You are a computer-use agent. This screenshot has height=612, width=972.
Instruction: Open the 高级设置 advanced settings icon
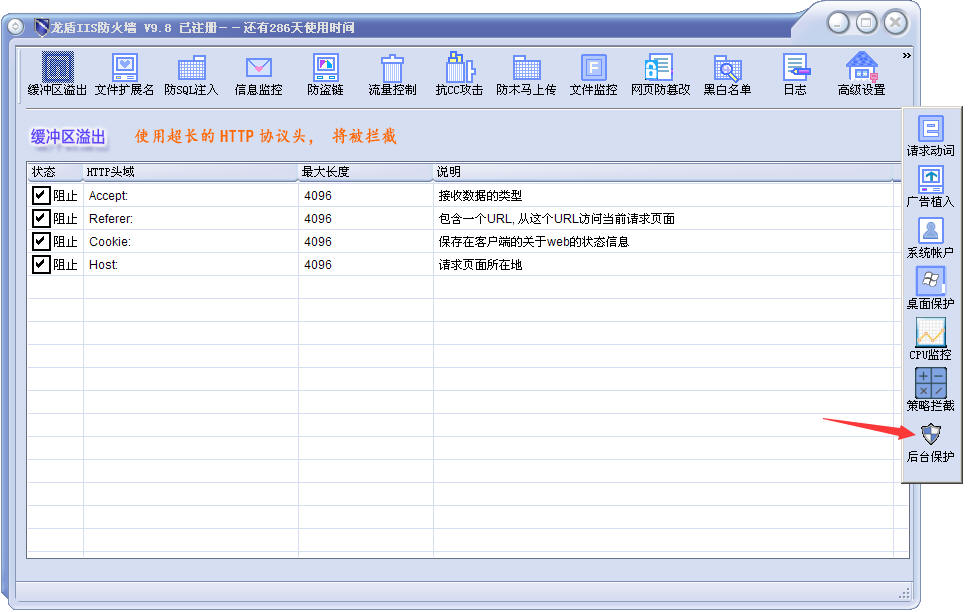[862, 74]
